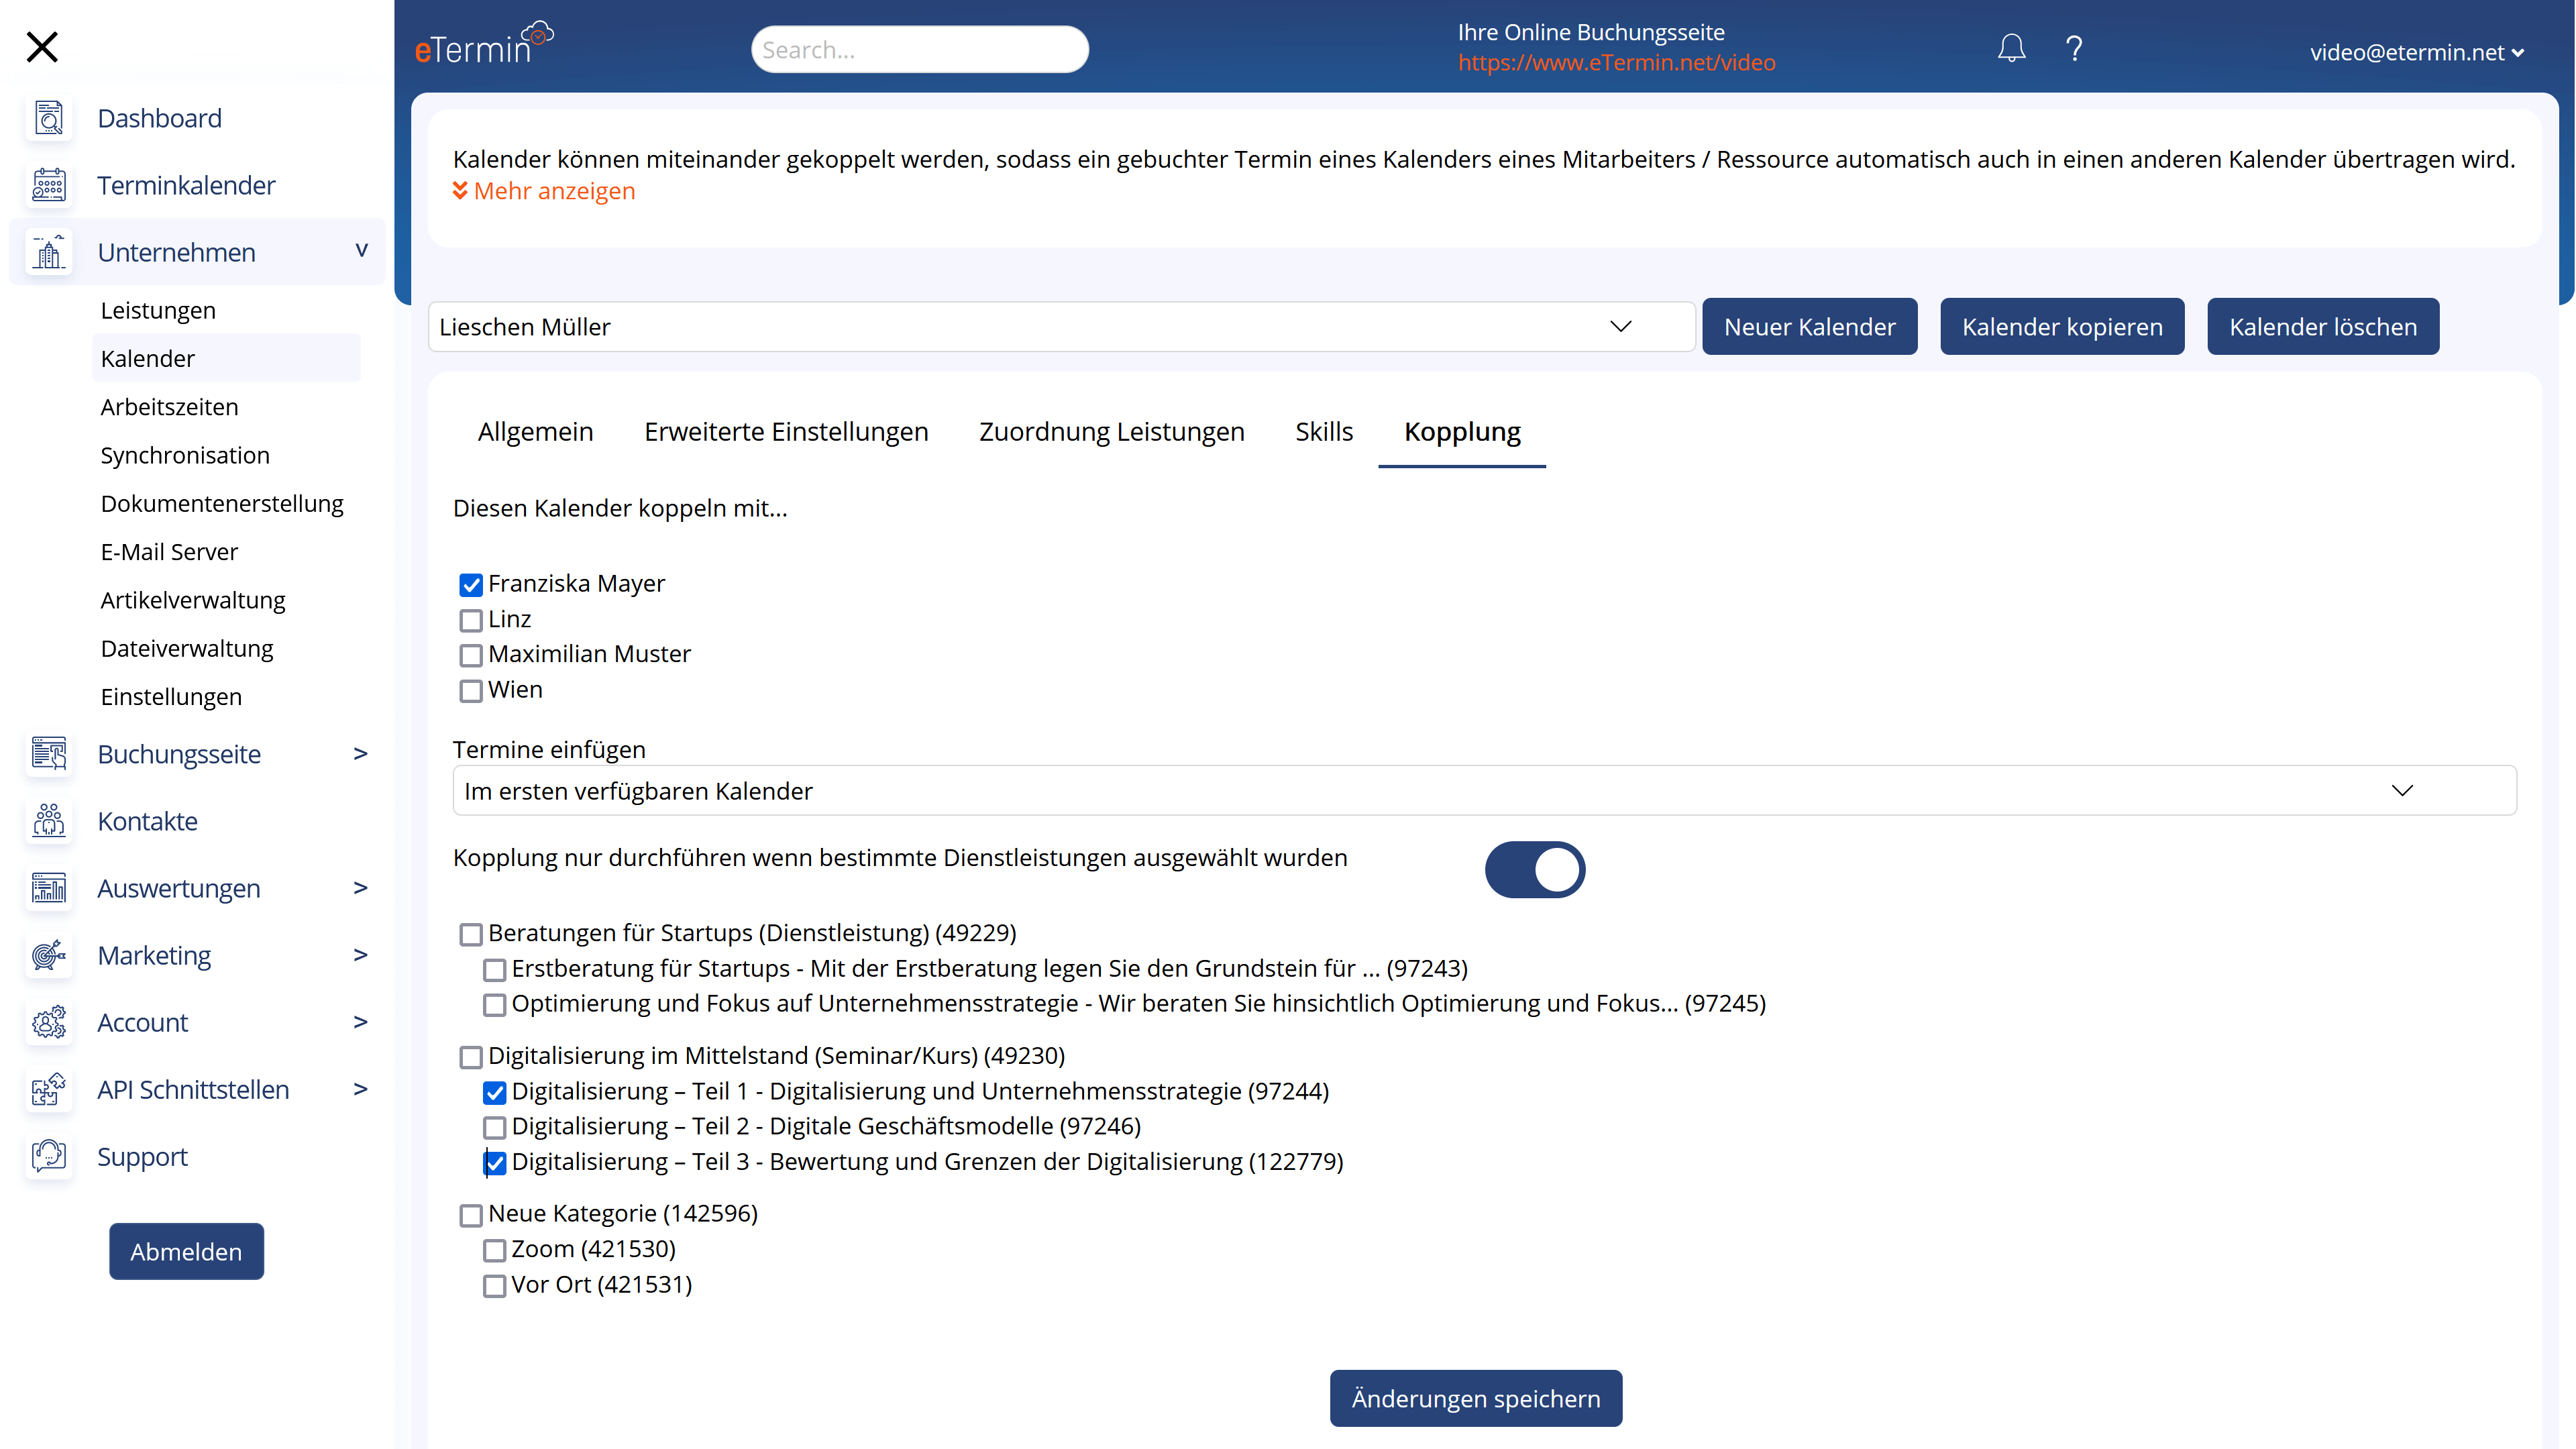Click the Kalender löschen button
Screen dimensions: 2576x1449
pos(2323,325)
